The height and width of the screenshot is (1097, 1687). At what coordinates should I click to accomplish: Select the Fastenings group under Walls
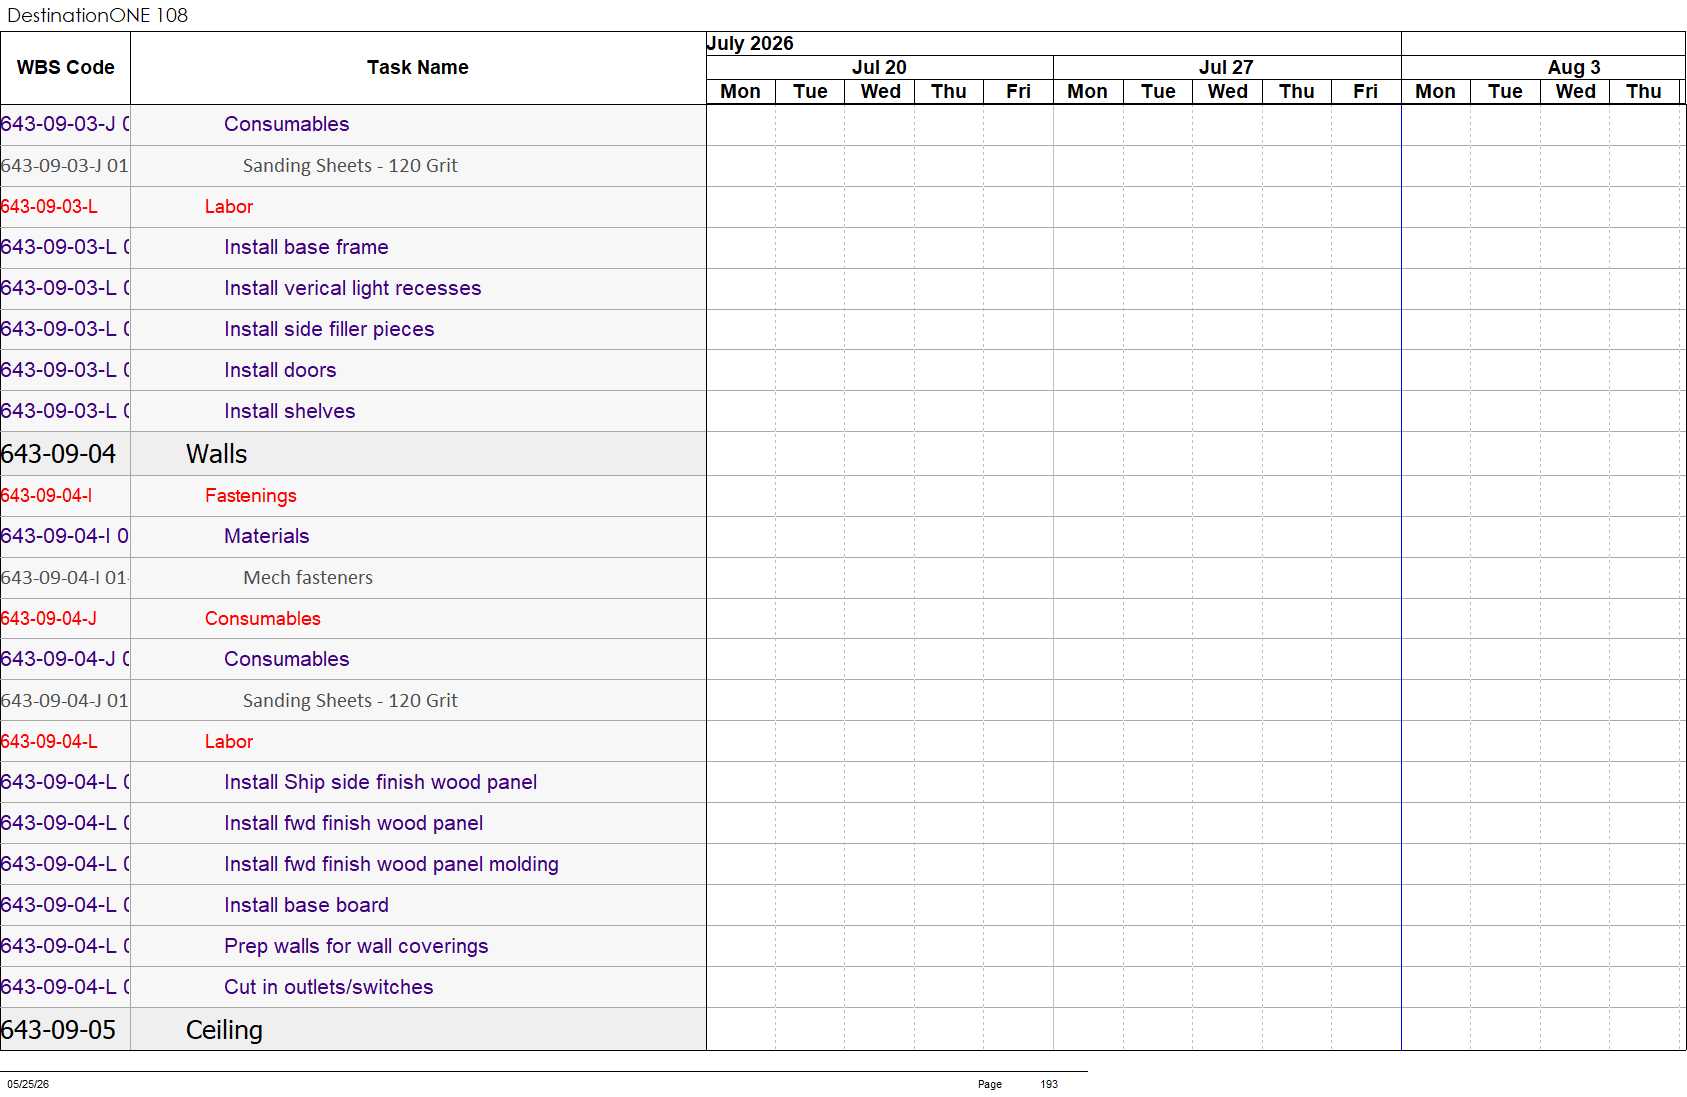click(250, 495)
